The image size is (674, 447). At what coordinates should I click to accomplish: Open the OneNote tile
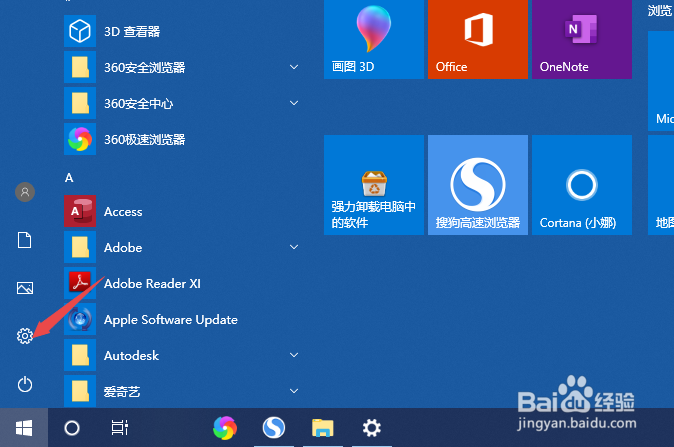[582, 40]
